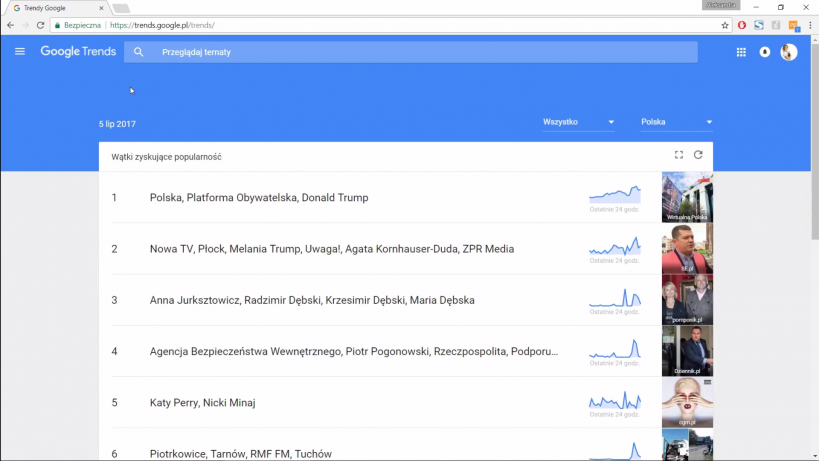Go back in browser history

10,25
